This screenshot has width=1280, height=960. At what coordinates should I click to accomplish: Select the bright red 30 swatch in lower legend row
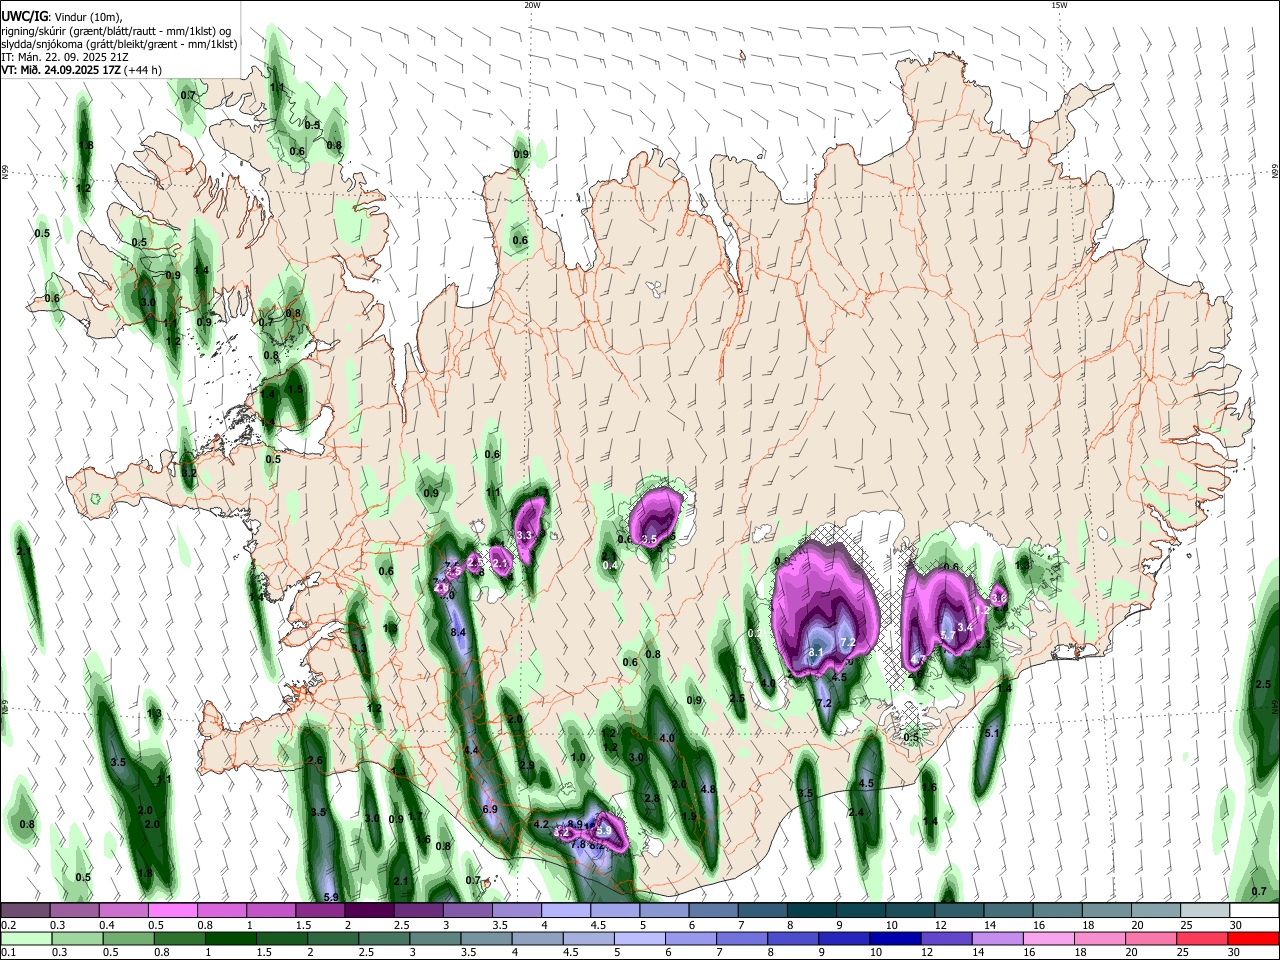point(1254,938)
